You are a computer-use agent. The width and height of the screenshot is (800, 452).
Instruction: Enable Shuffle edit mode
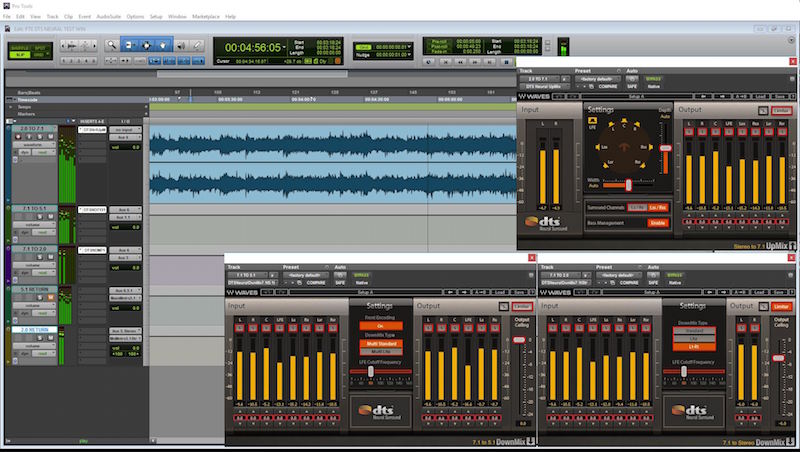tap(19, 47)
